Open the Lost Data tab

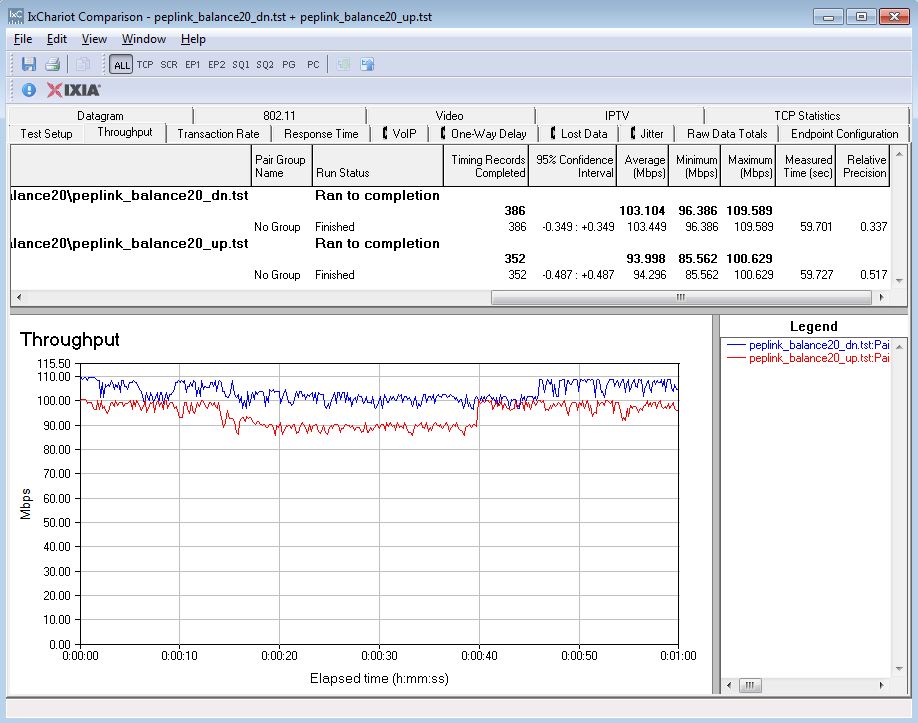[578, 134]
